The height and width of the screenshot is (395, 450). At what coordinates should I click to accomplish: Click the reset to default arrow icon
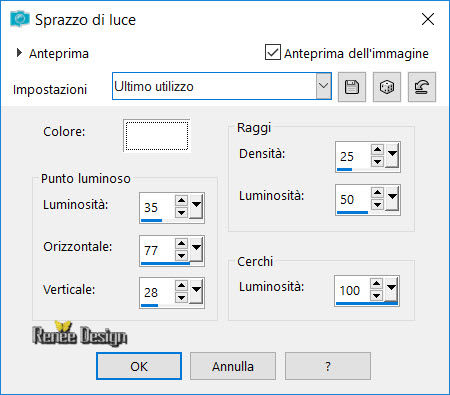(x=422, y=87)
